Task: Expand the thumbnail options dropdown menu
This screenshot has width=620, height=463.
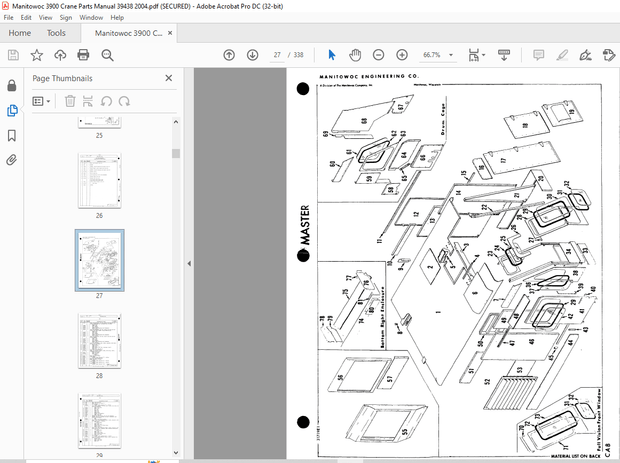Action: coord(42,100)
